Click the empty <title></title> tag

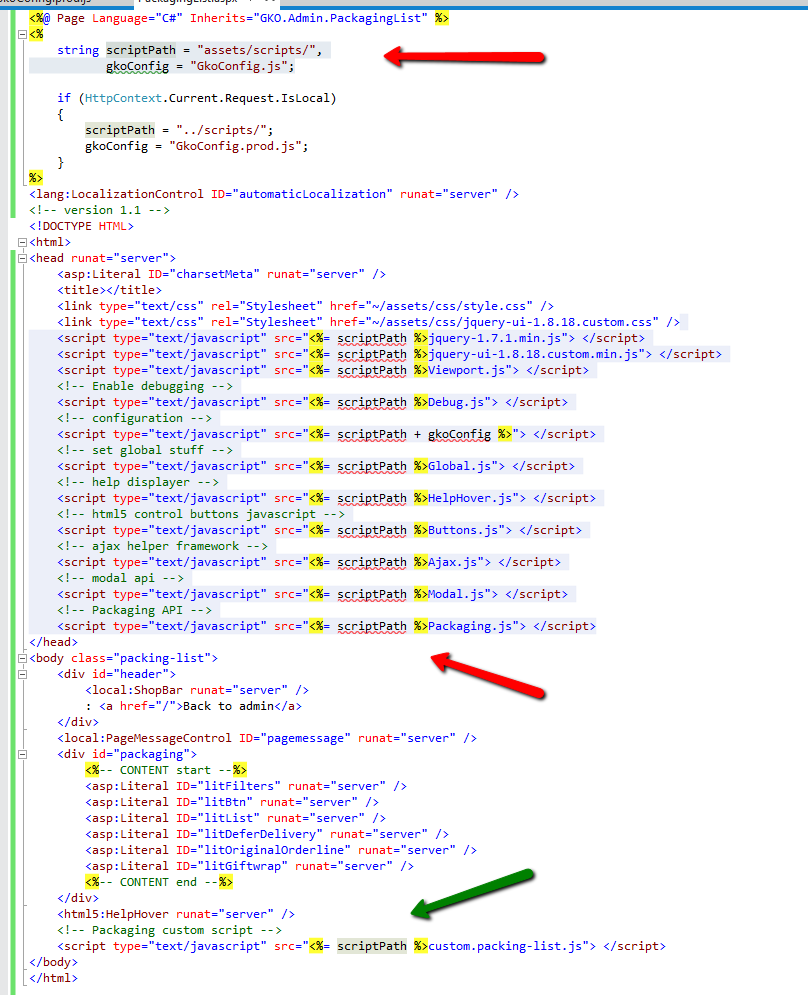point(109,290)
